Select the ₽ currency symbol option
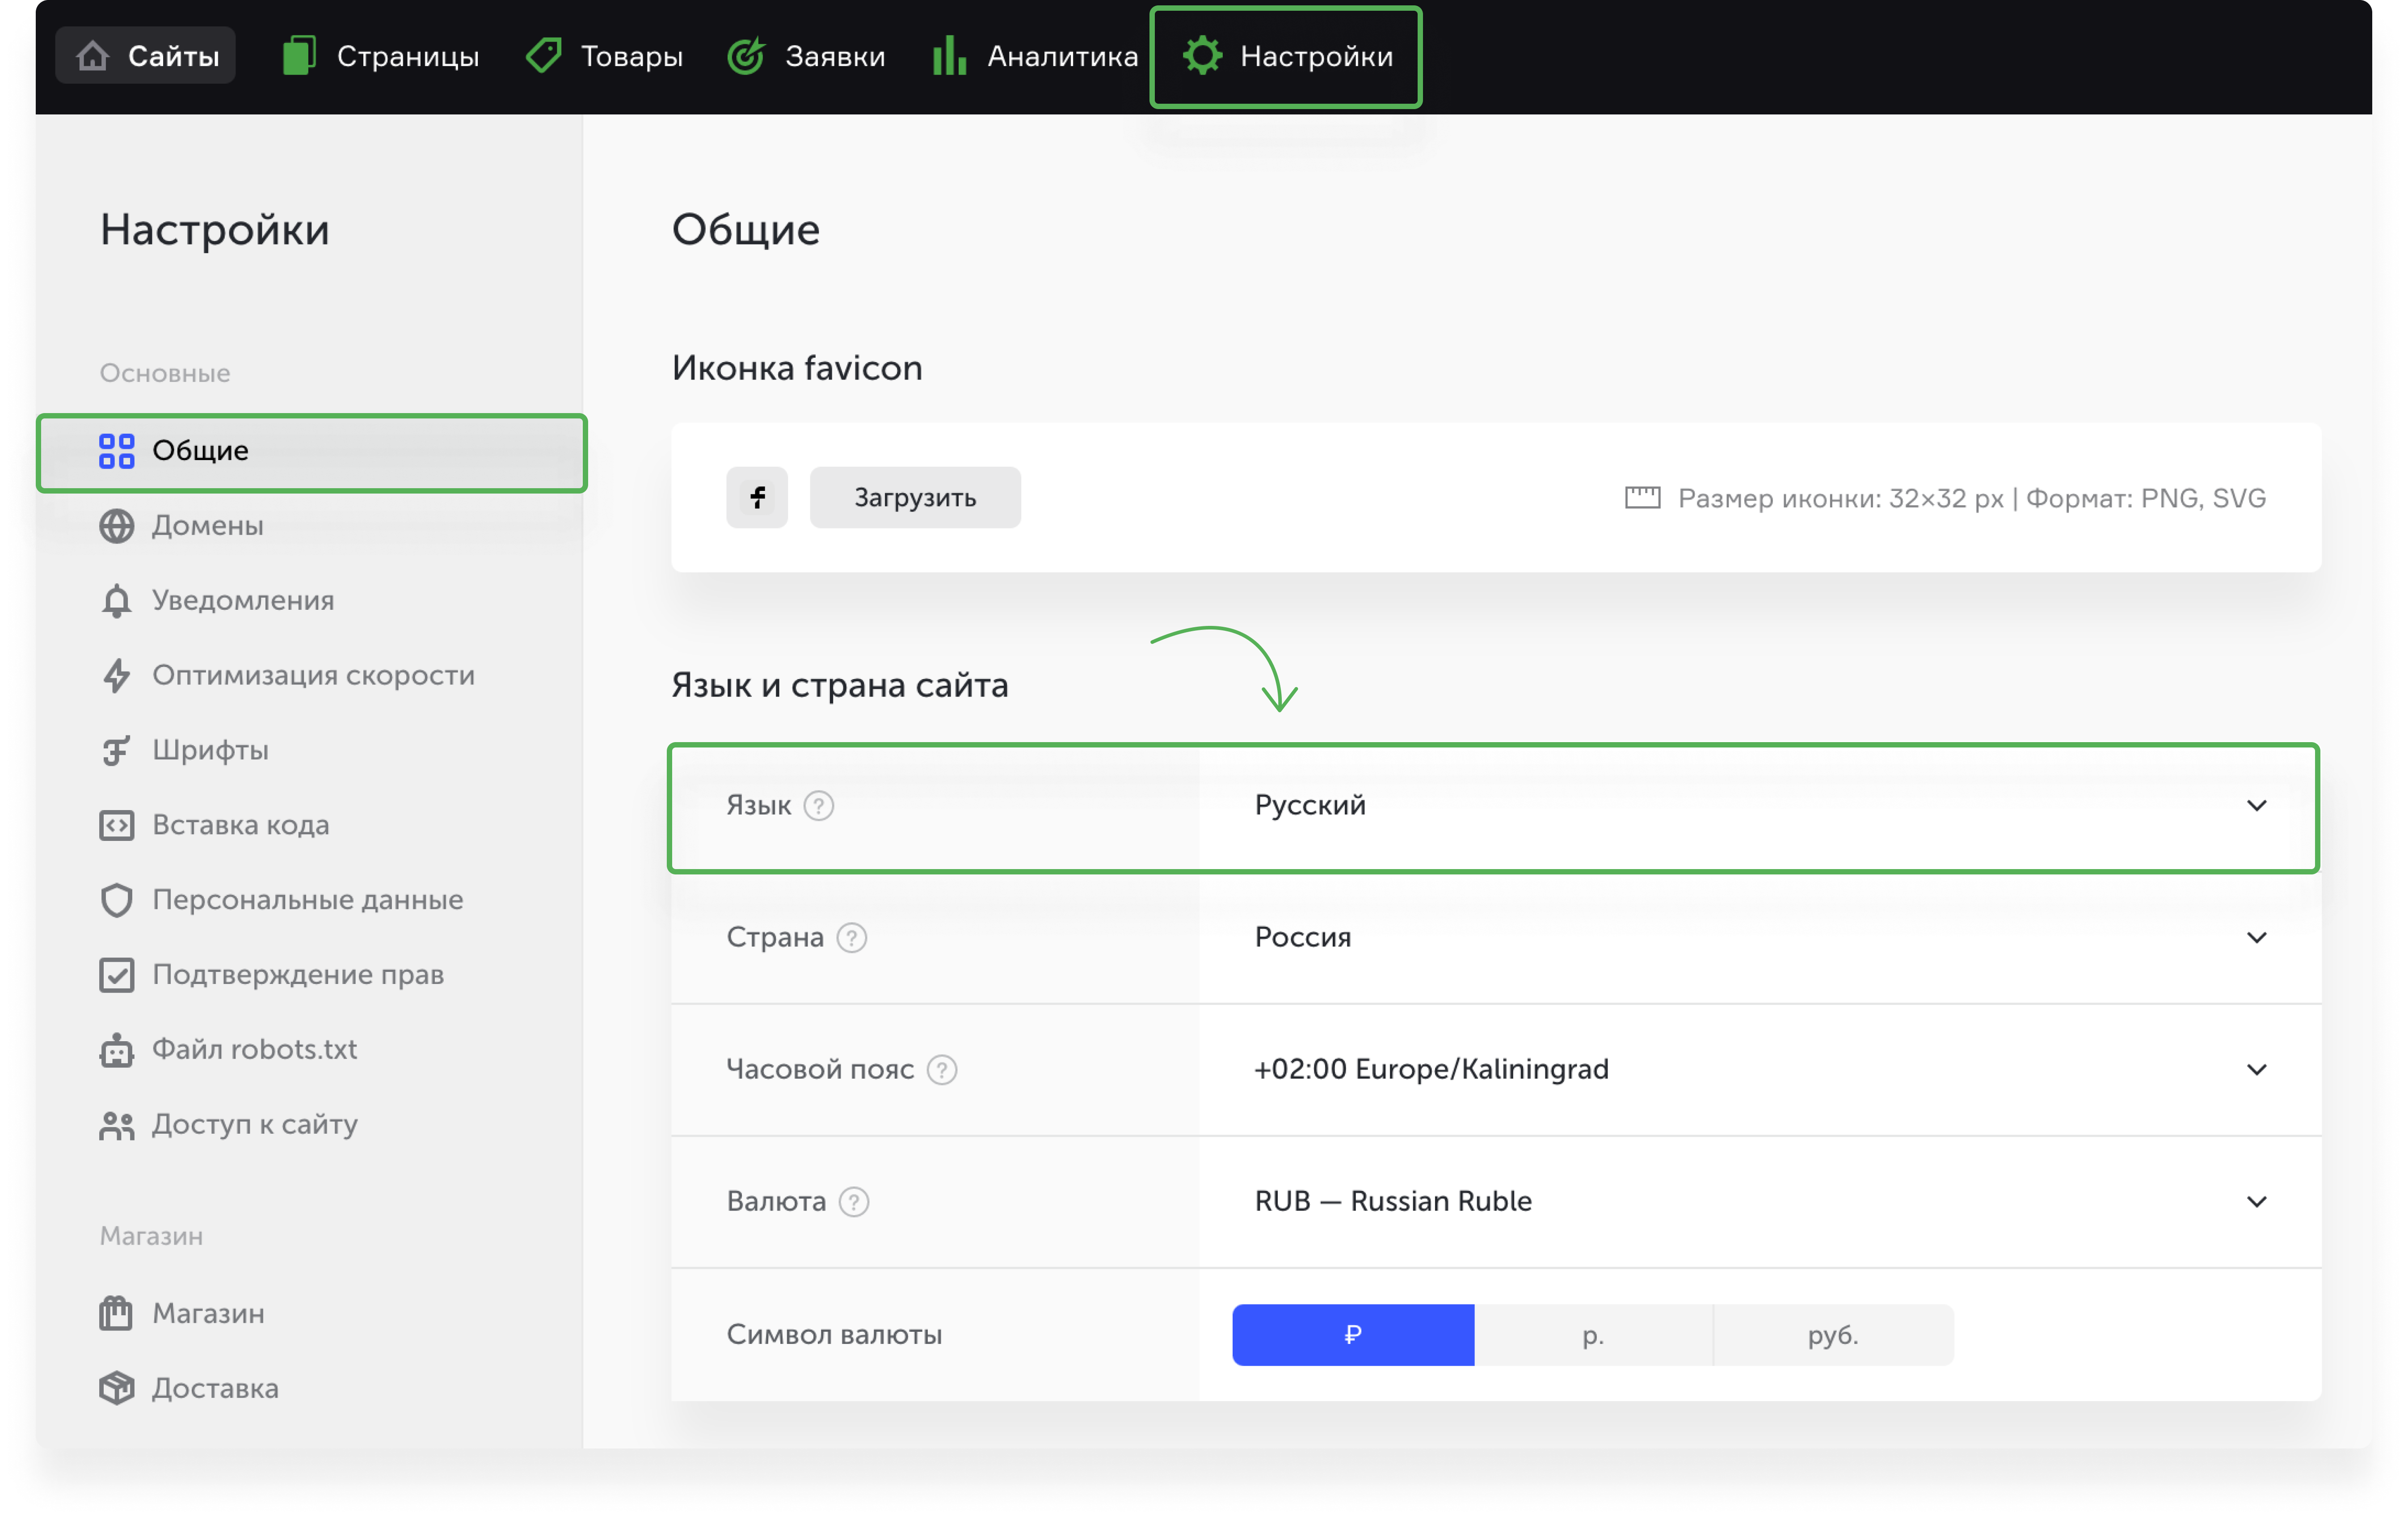 (x=1352, y=1334)
